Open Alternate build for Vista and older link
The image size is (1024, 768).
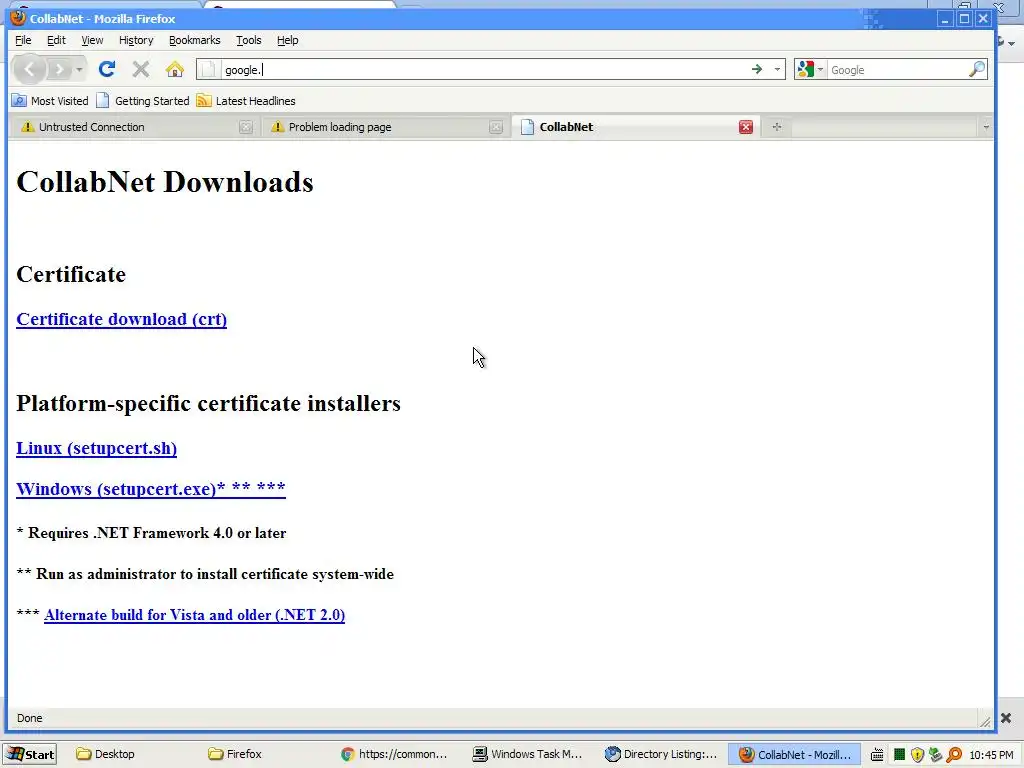tap(195, 615)
